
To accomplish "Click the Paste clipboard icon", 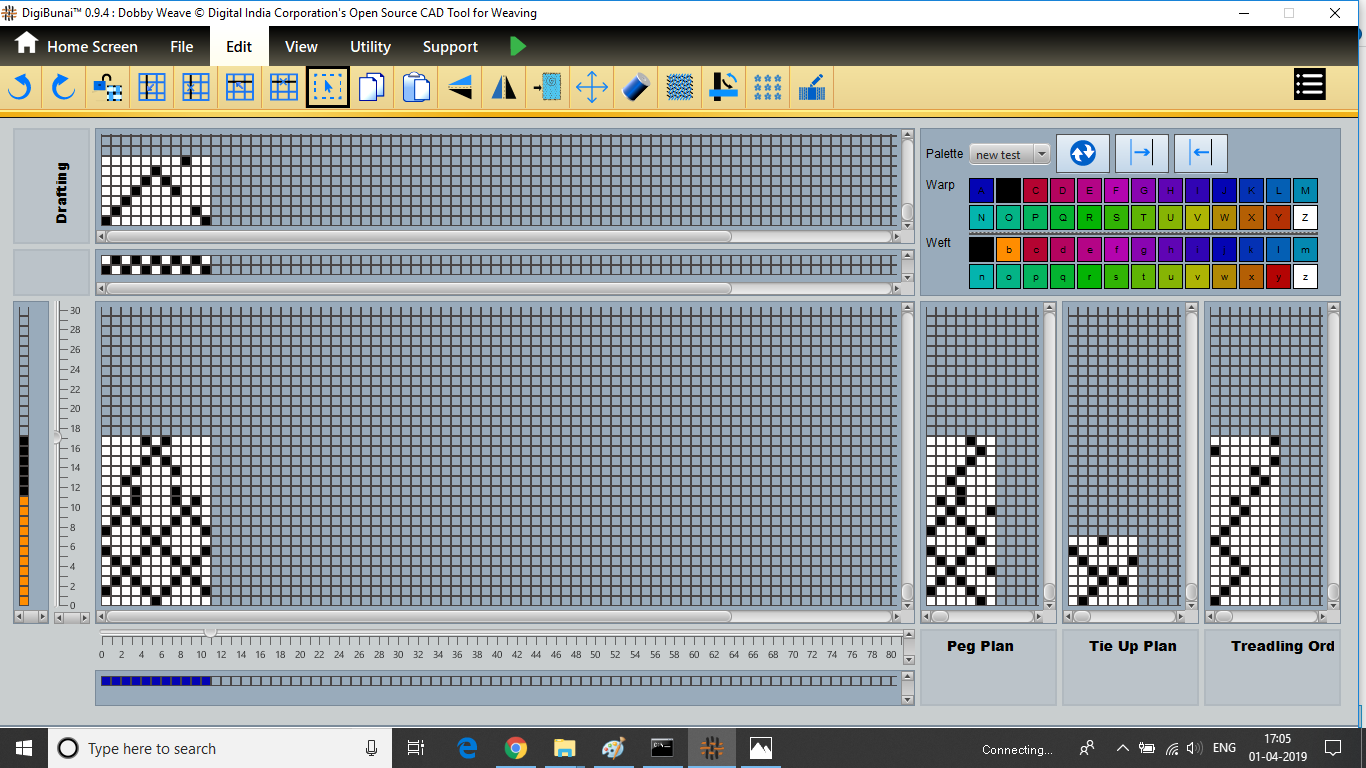I will click(416, 88).
